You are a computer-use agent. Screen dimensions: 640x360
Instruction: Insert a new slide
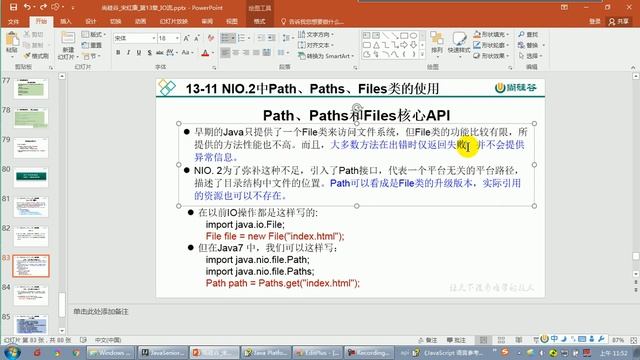(x=67, y=45)
